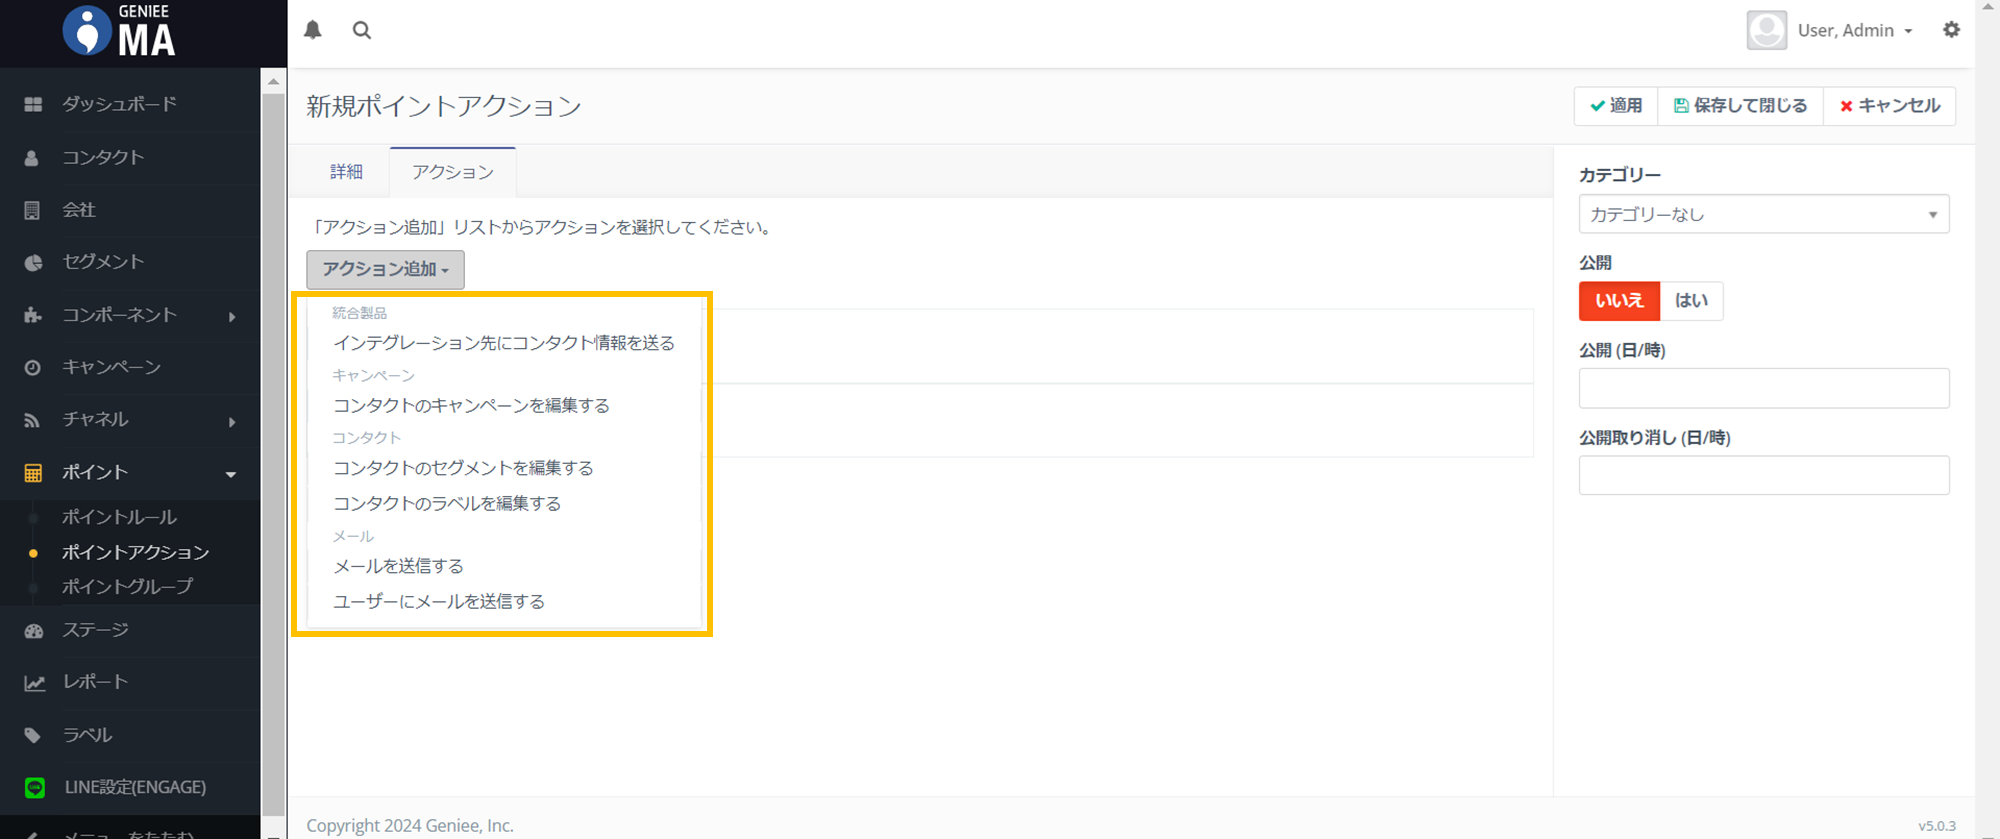This screenshot has width=2000, height=839.
Task: Set 公開 toggle to いいえ
Action: click(x=1619, y=301)
